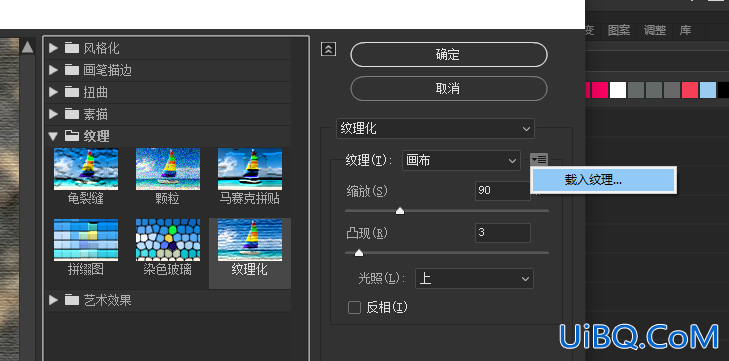Expand the 画笔描边 filter folder
Viewport: 729px width, 361px height.
(x=53, y=70)
